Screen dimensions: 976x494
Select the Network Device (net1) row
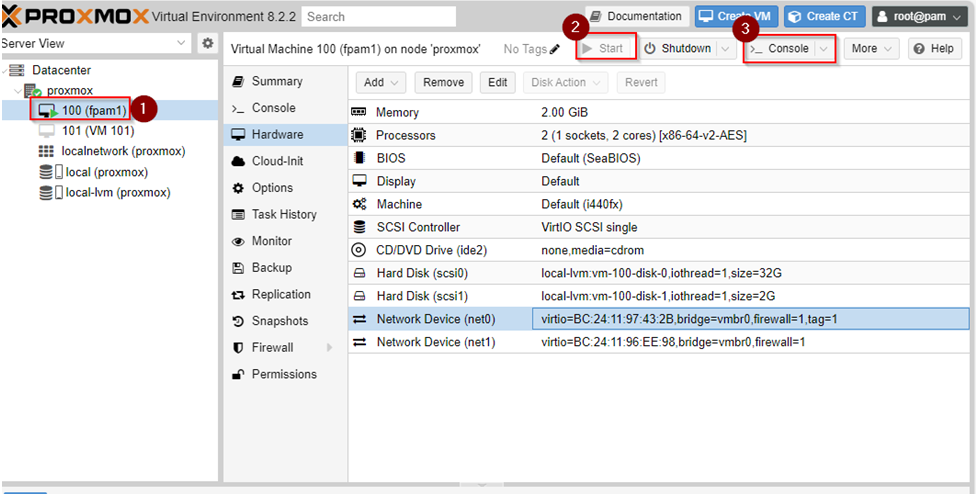click(659, 342)
